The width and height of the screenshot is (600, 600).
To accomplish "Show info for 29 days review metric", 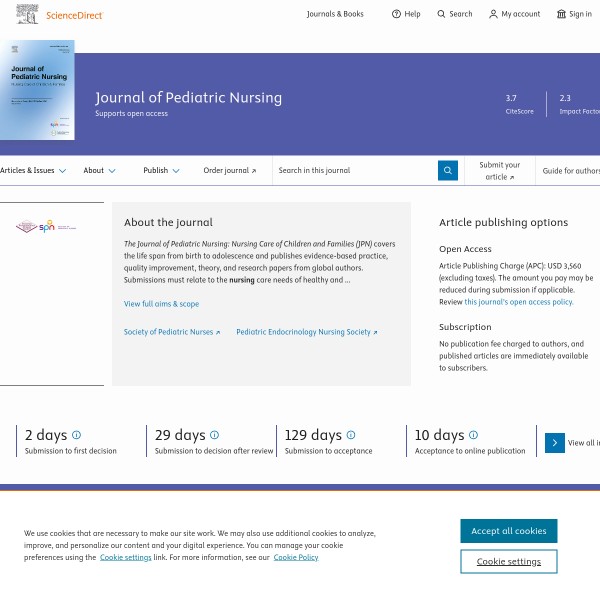I will pyautogui.click(x=214, y=435).
